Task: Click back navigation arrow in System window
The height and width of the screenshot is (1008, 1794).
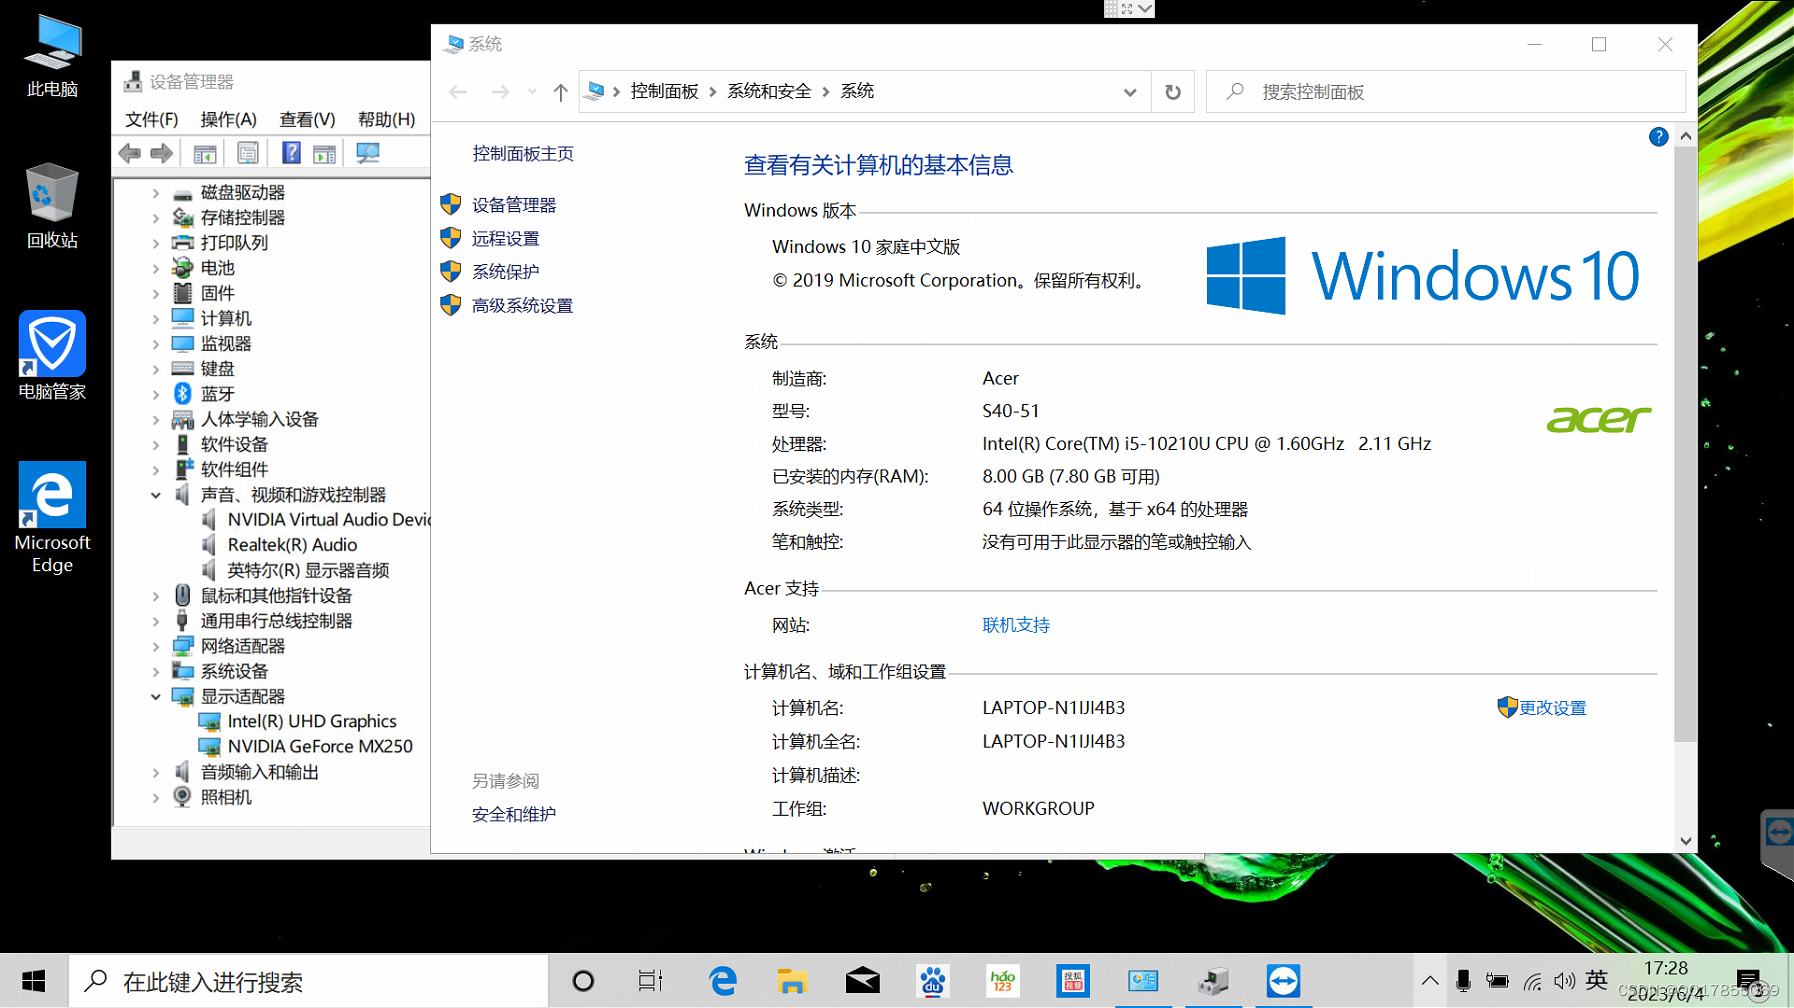Action: click(458, 92)
